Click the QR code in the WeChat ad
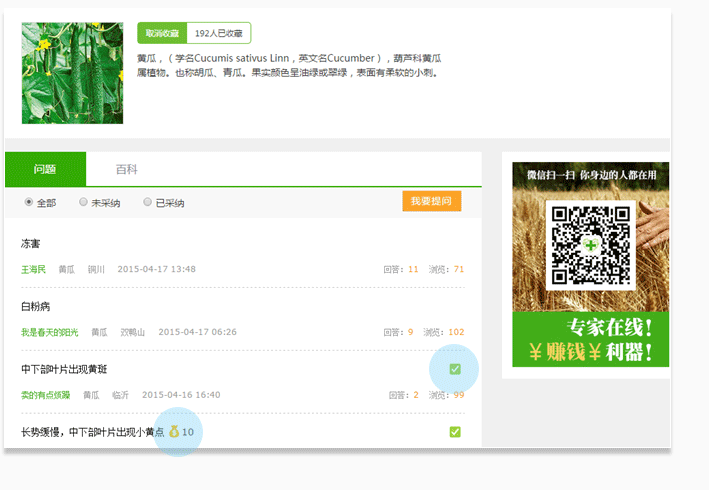The height and width of the screenshot is (490, 709). coord(590,244)
